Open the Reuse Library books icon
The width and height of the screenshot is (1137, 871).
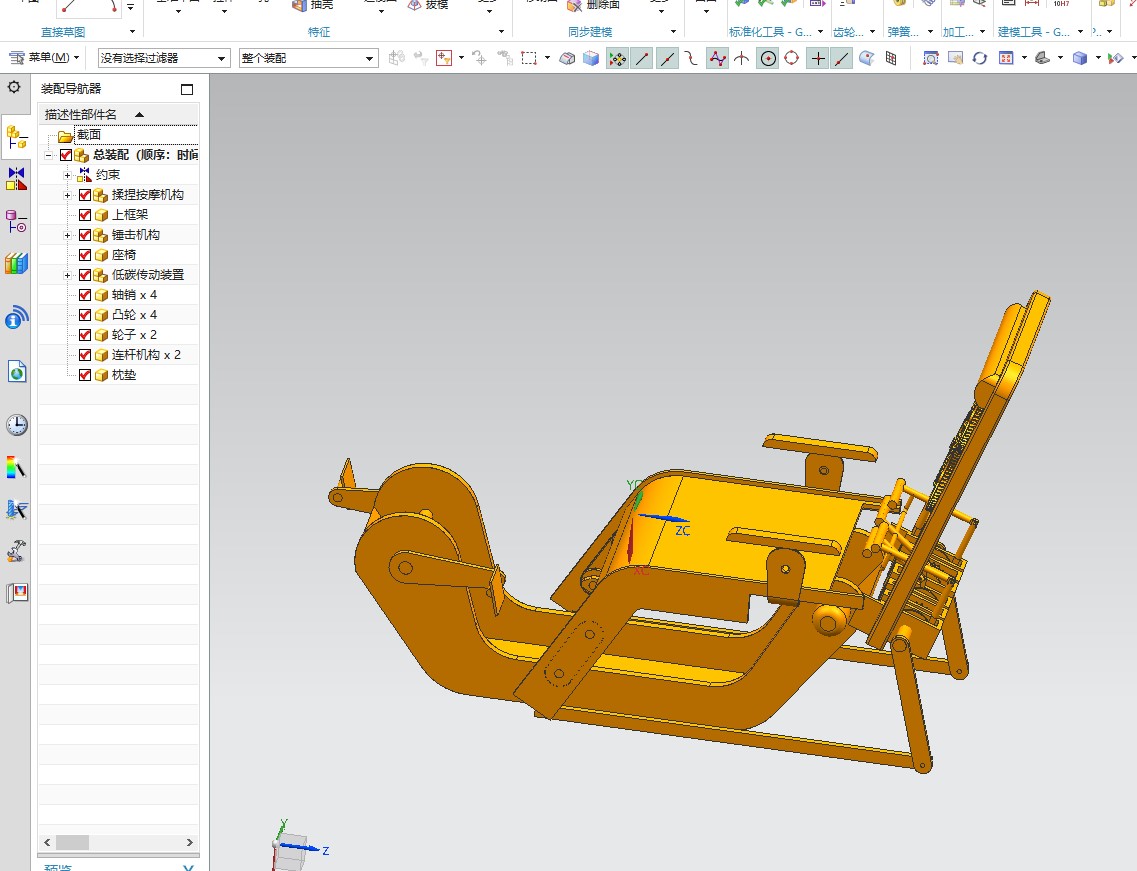point(16,263)
